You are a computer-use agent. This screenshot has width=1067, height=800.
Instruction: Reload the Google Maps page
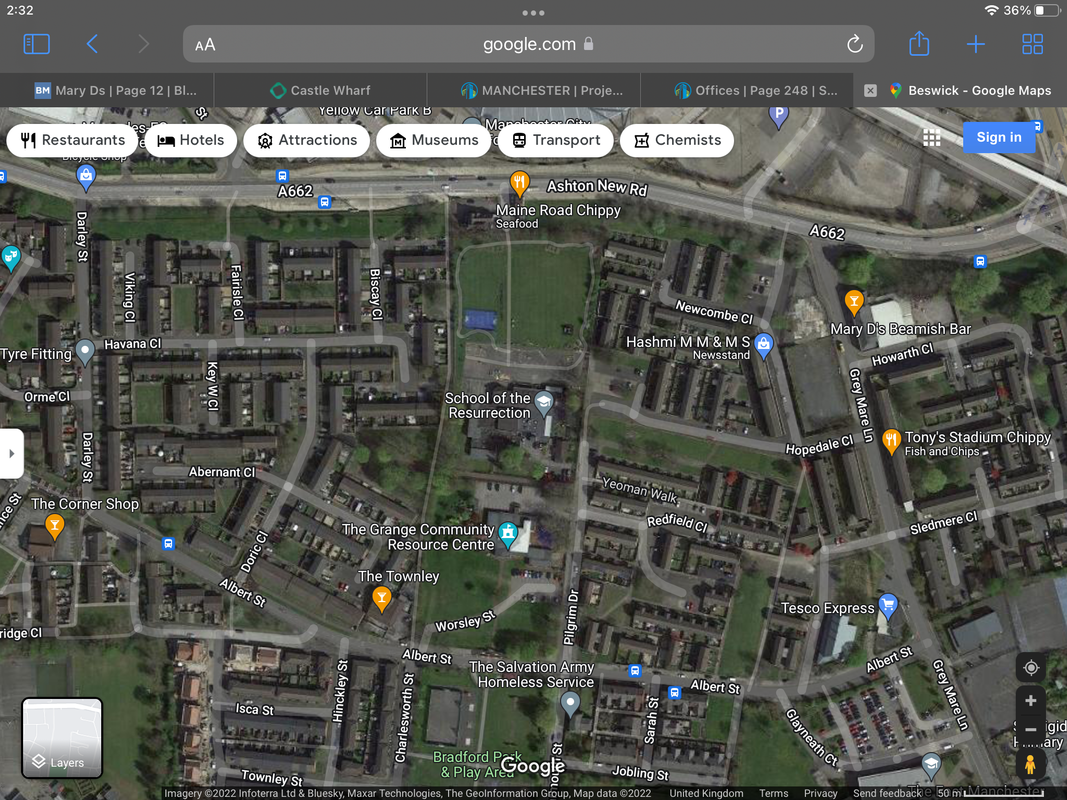[x=855, y=44]
